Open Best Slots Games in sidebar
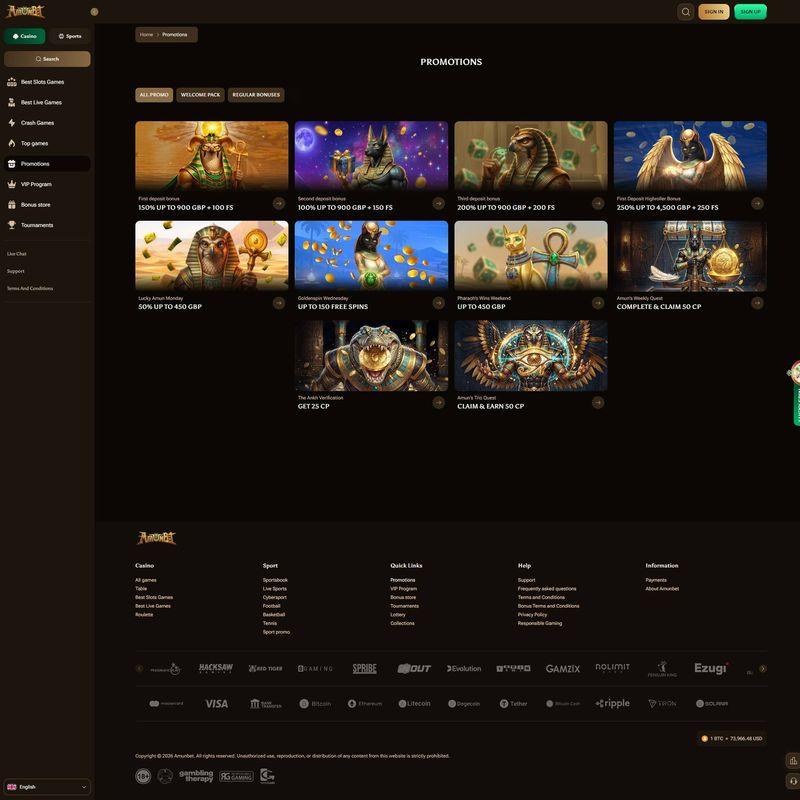Image resolution: width=800 pixels, height=800 pixels. [47, 82]
